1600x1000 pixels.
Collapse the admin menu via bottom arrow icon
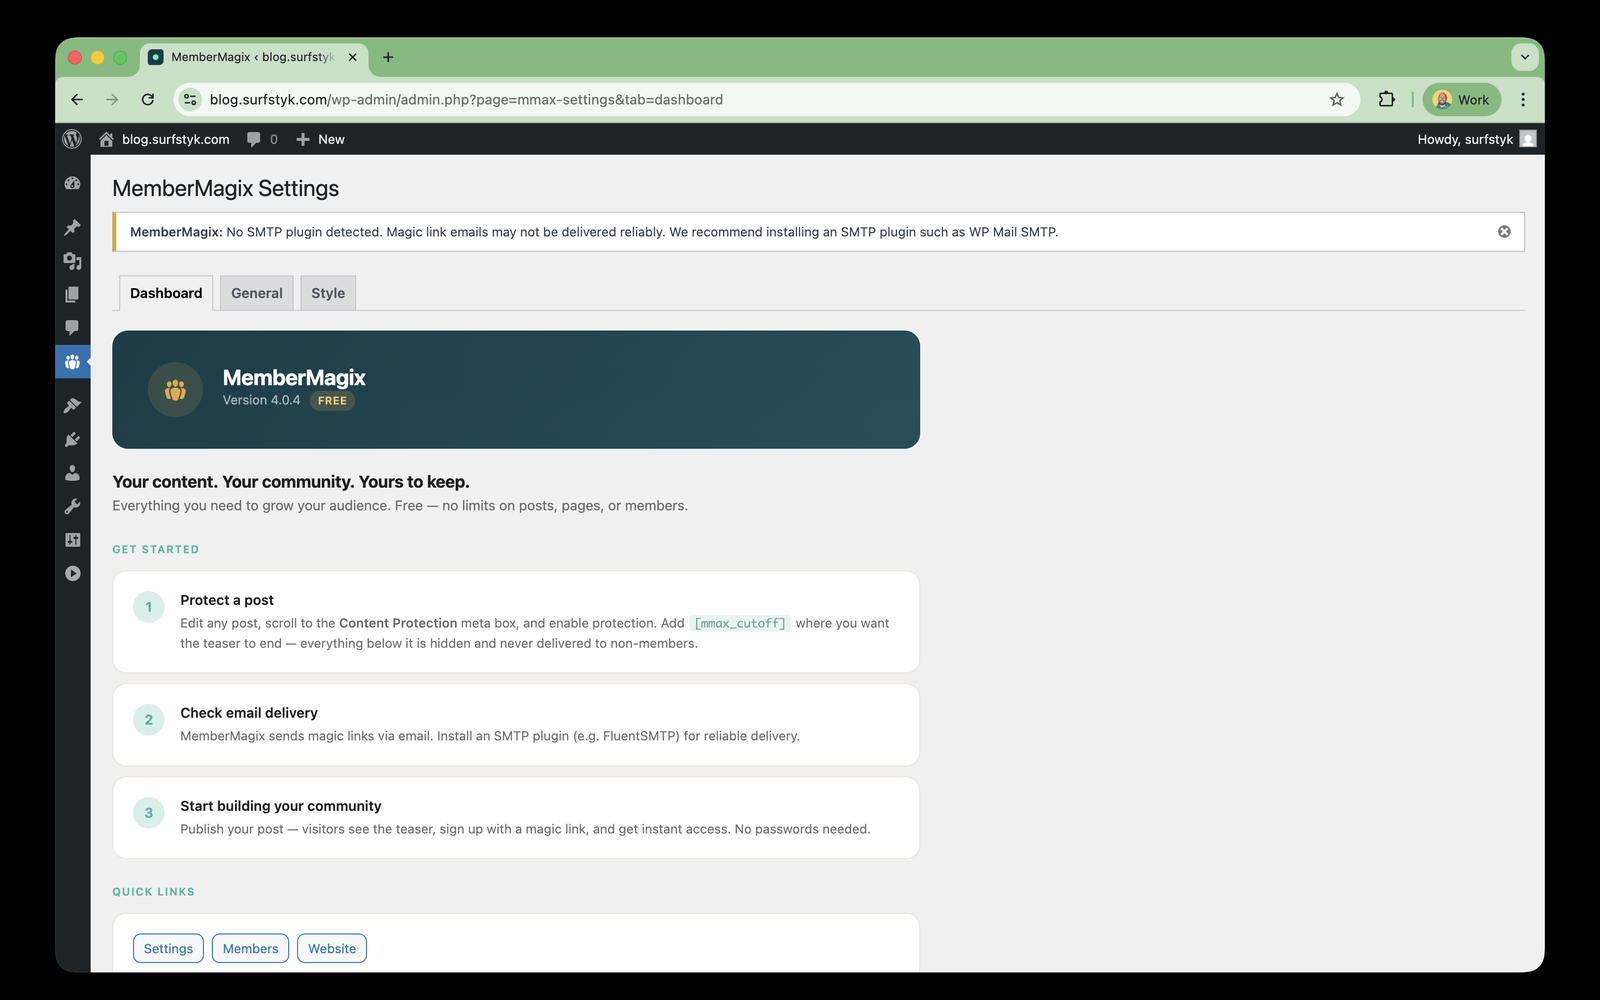(x=72, y=573)
